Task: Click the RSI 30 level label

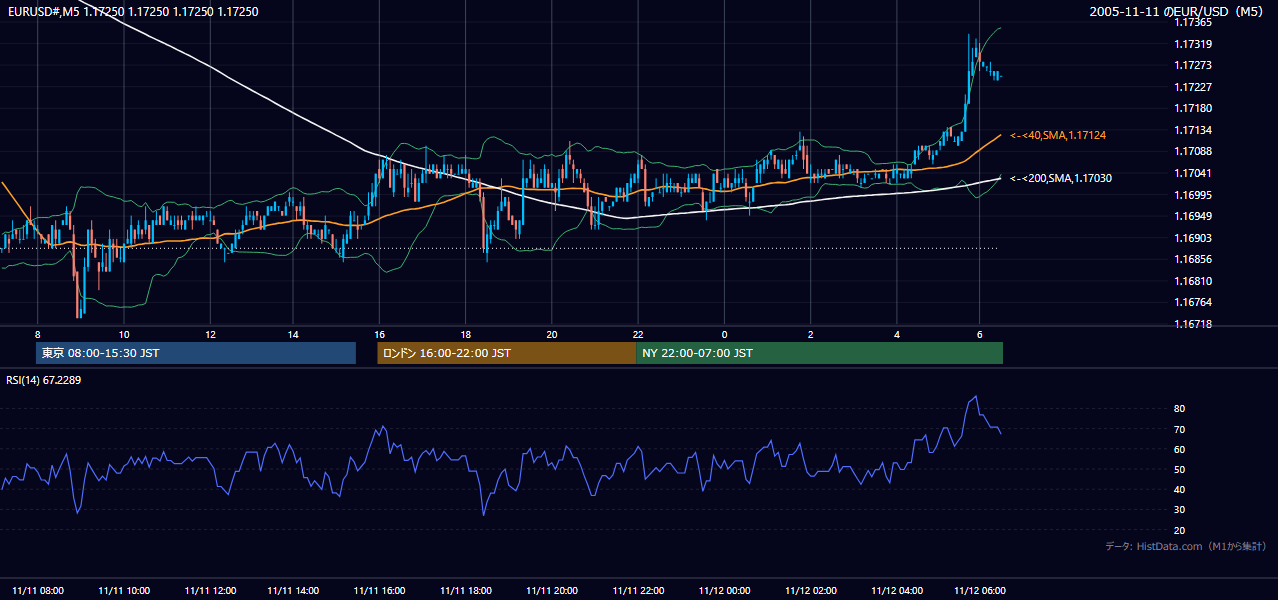Action: pos(1179,510)
